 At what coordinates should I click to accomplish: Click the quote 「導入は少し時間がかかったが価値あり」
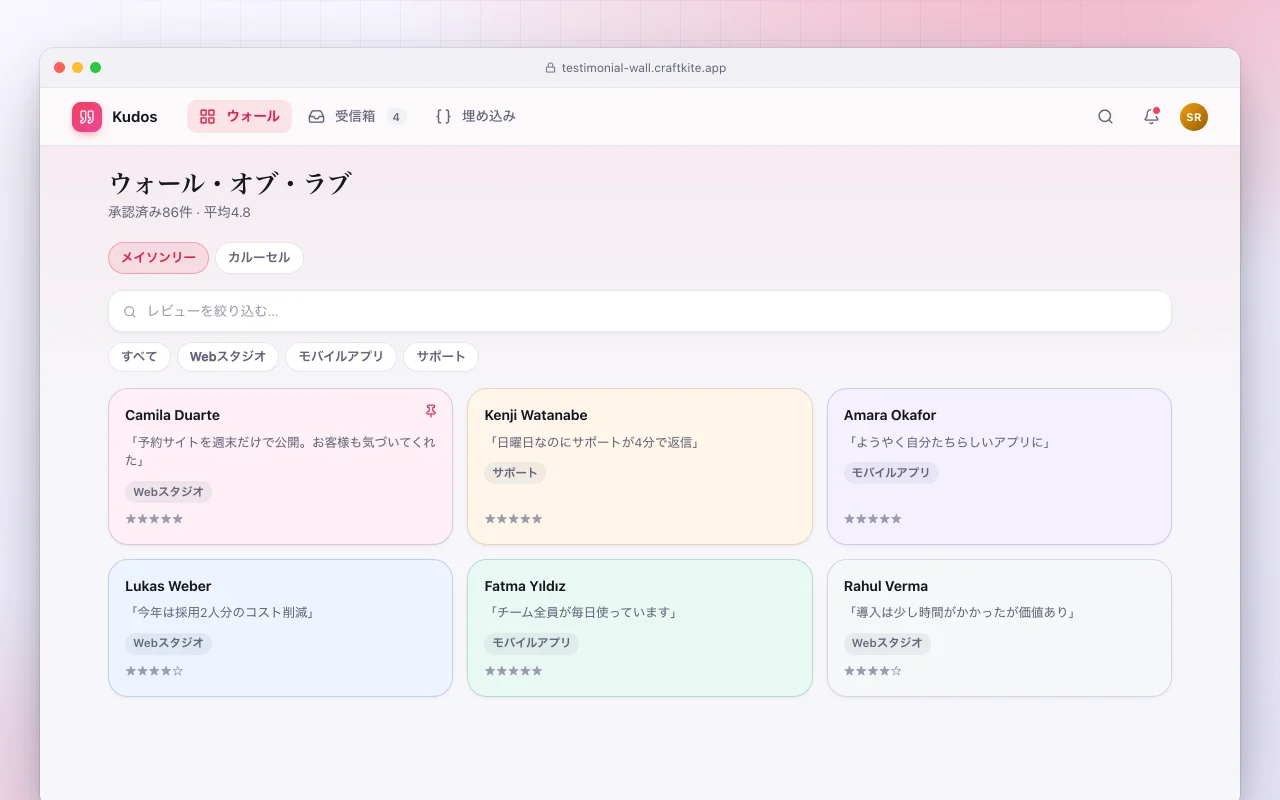point(962,612)
